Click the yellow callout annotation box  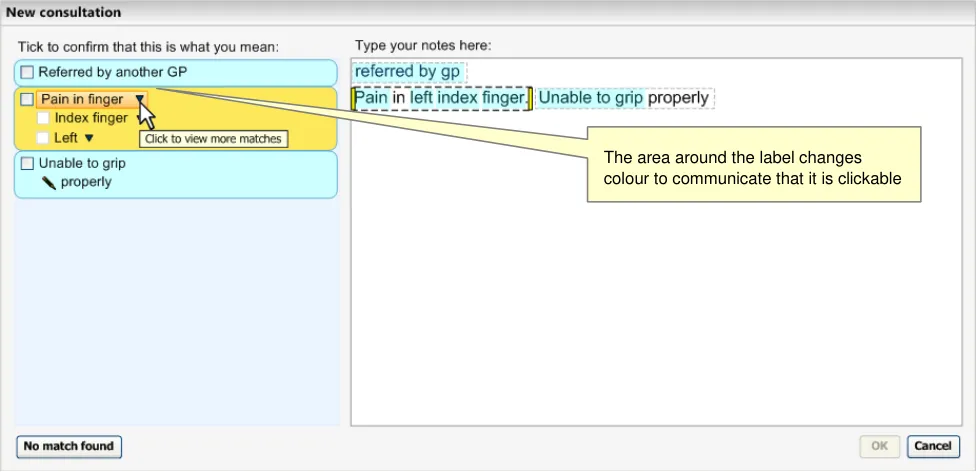752,167
